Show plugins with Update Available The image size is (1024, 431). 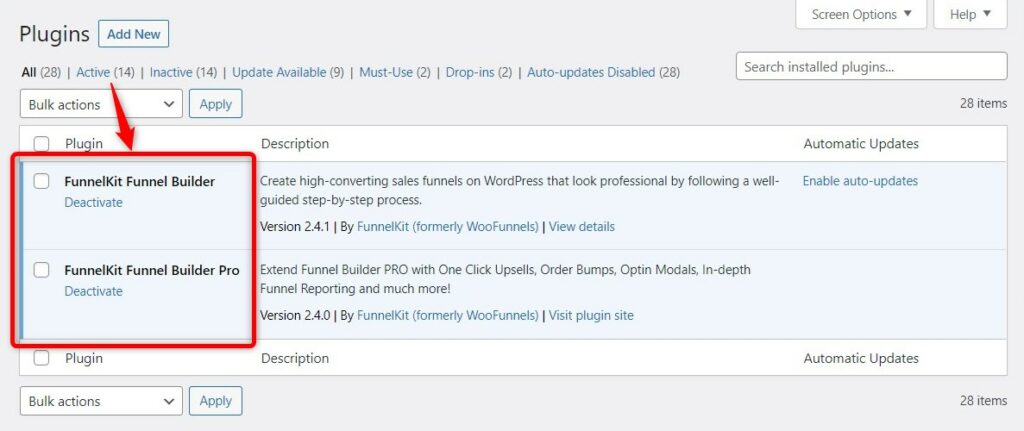(279, 72)
